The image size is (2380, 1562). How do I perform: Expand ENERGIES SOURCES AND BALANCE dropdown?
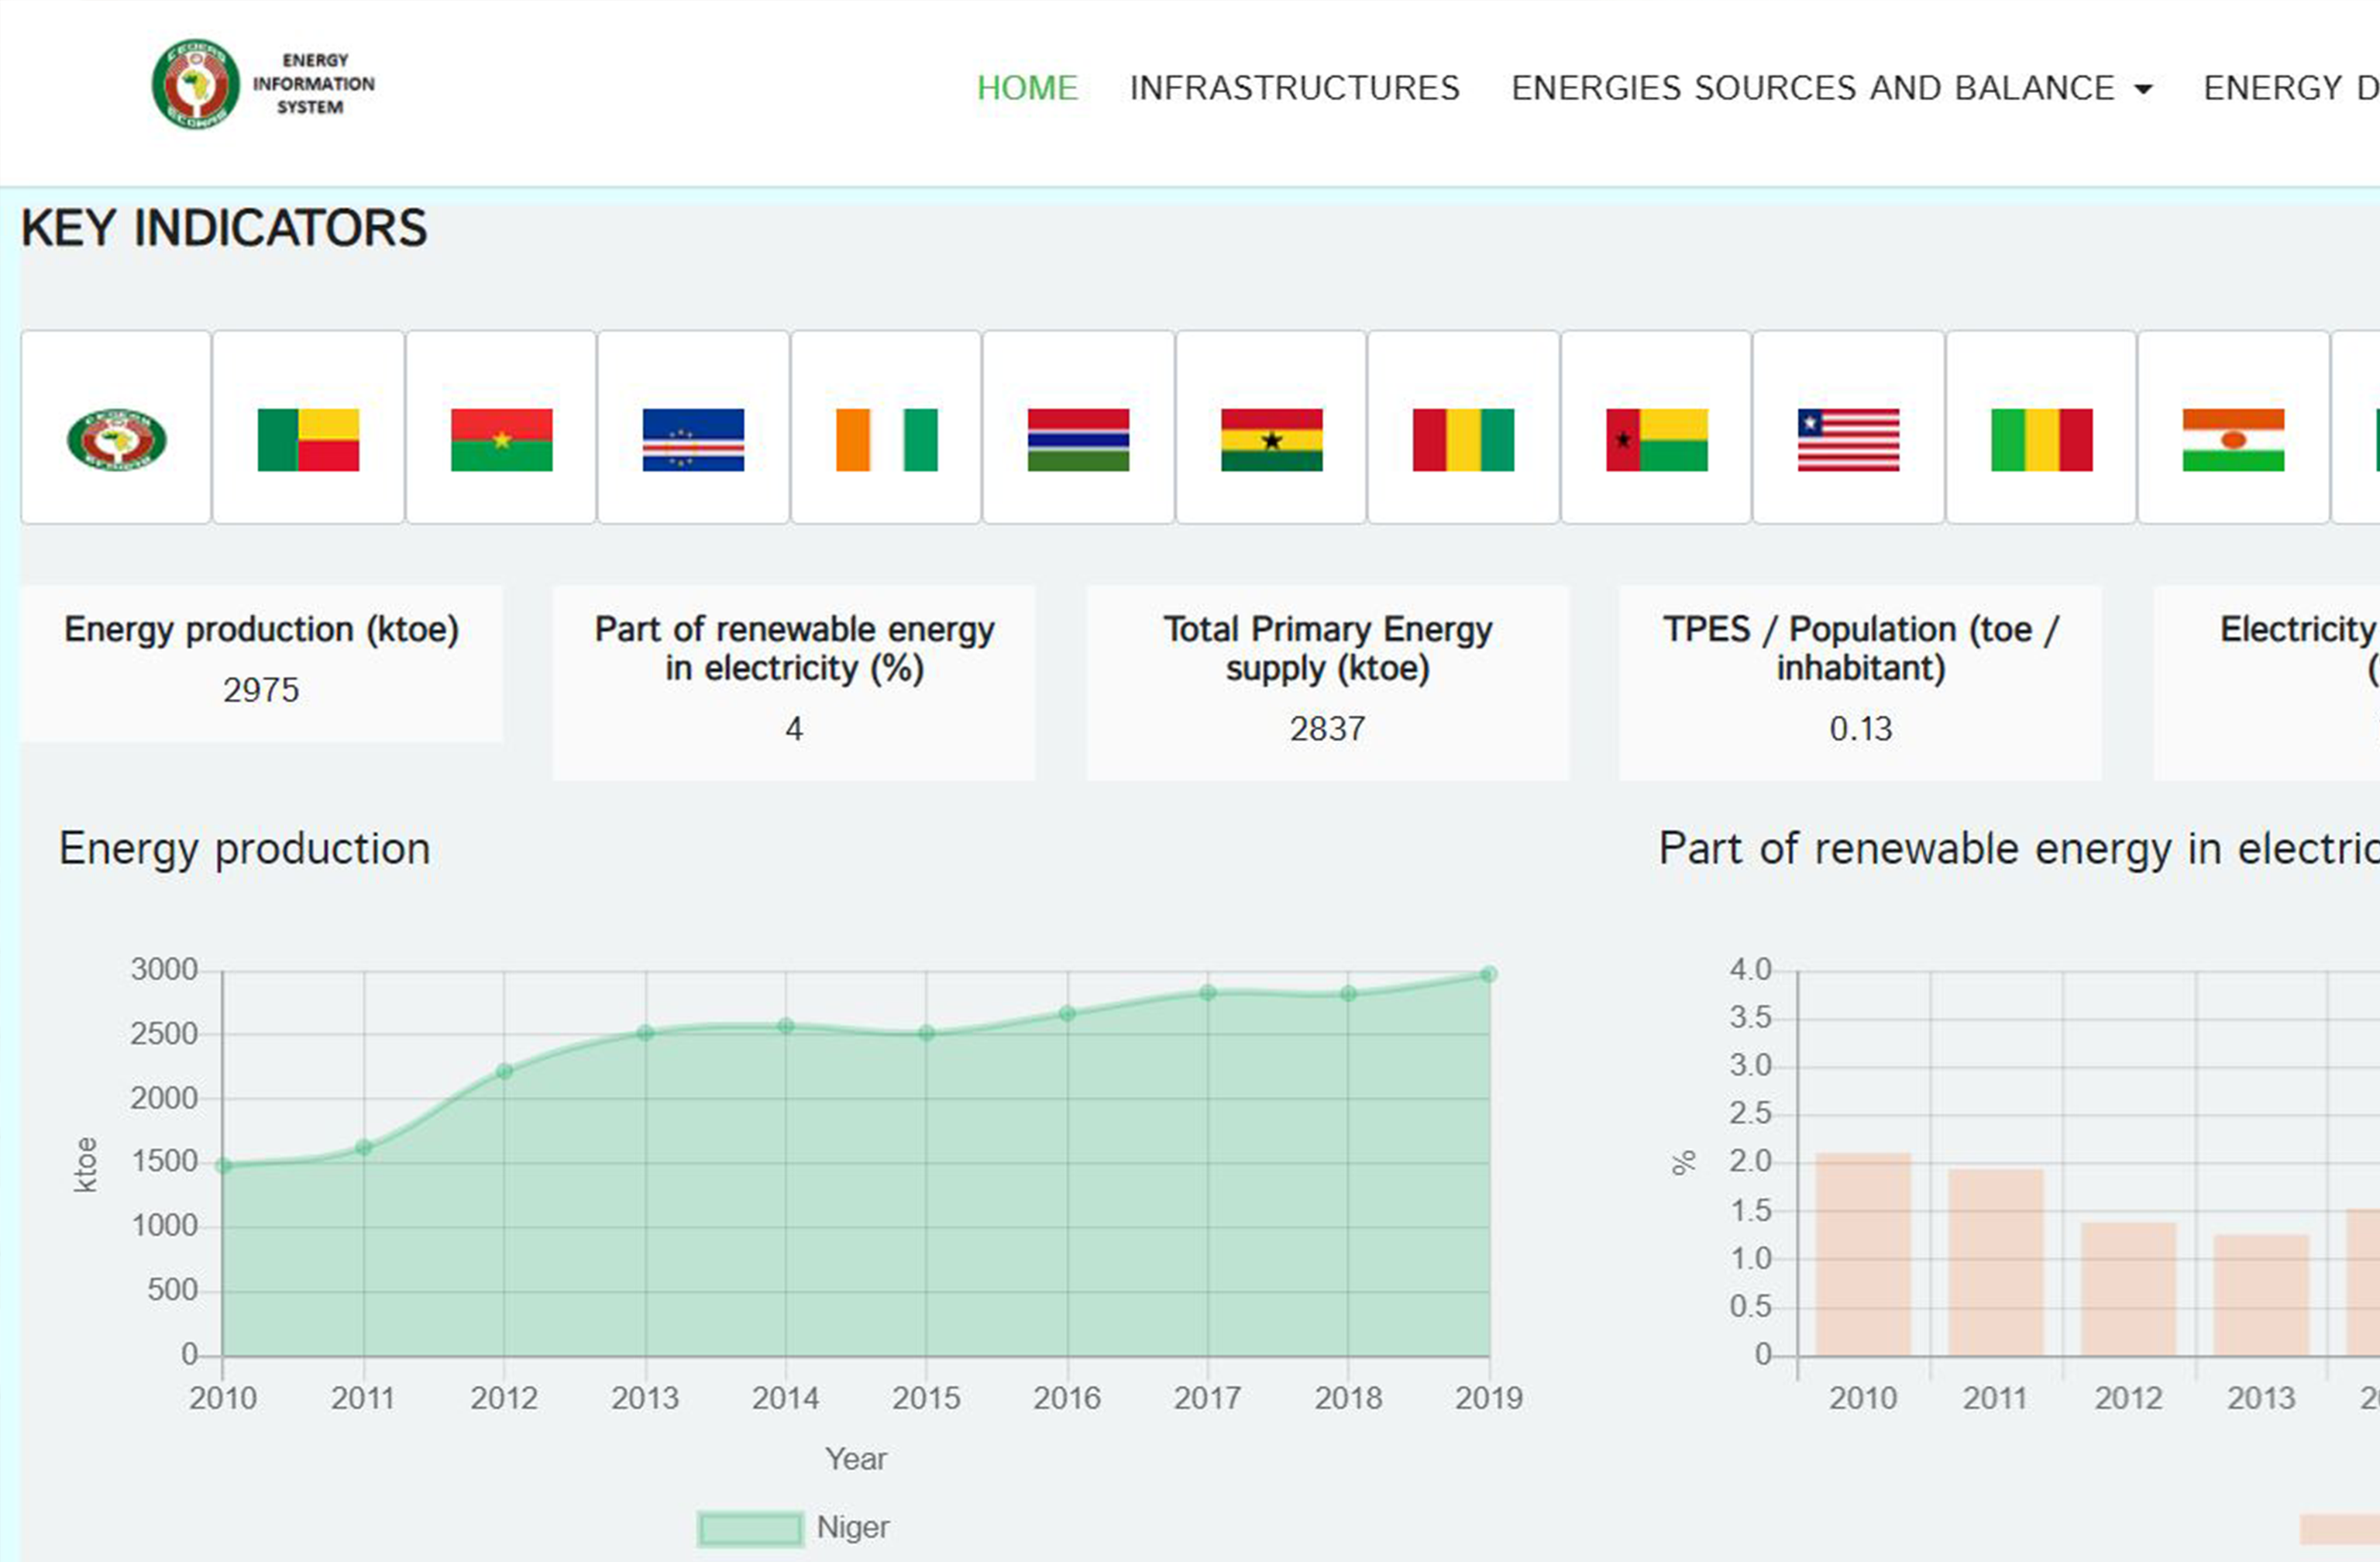[x=1831, y=88]
